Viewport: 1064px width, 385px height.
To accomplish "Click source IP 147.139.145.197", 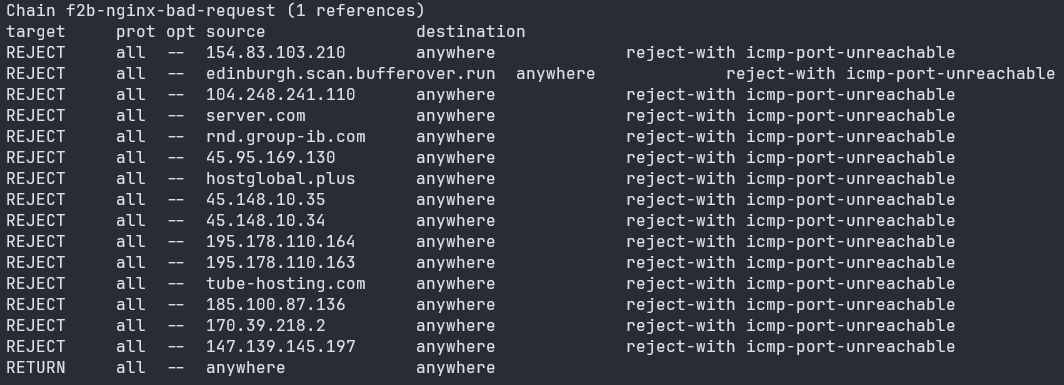I will [280, 348].
